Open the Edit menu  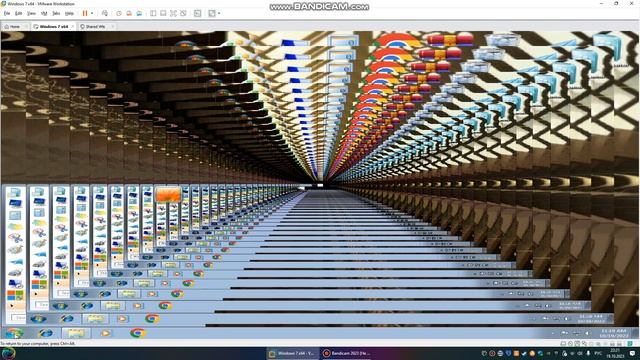tap(18, 13)
